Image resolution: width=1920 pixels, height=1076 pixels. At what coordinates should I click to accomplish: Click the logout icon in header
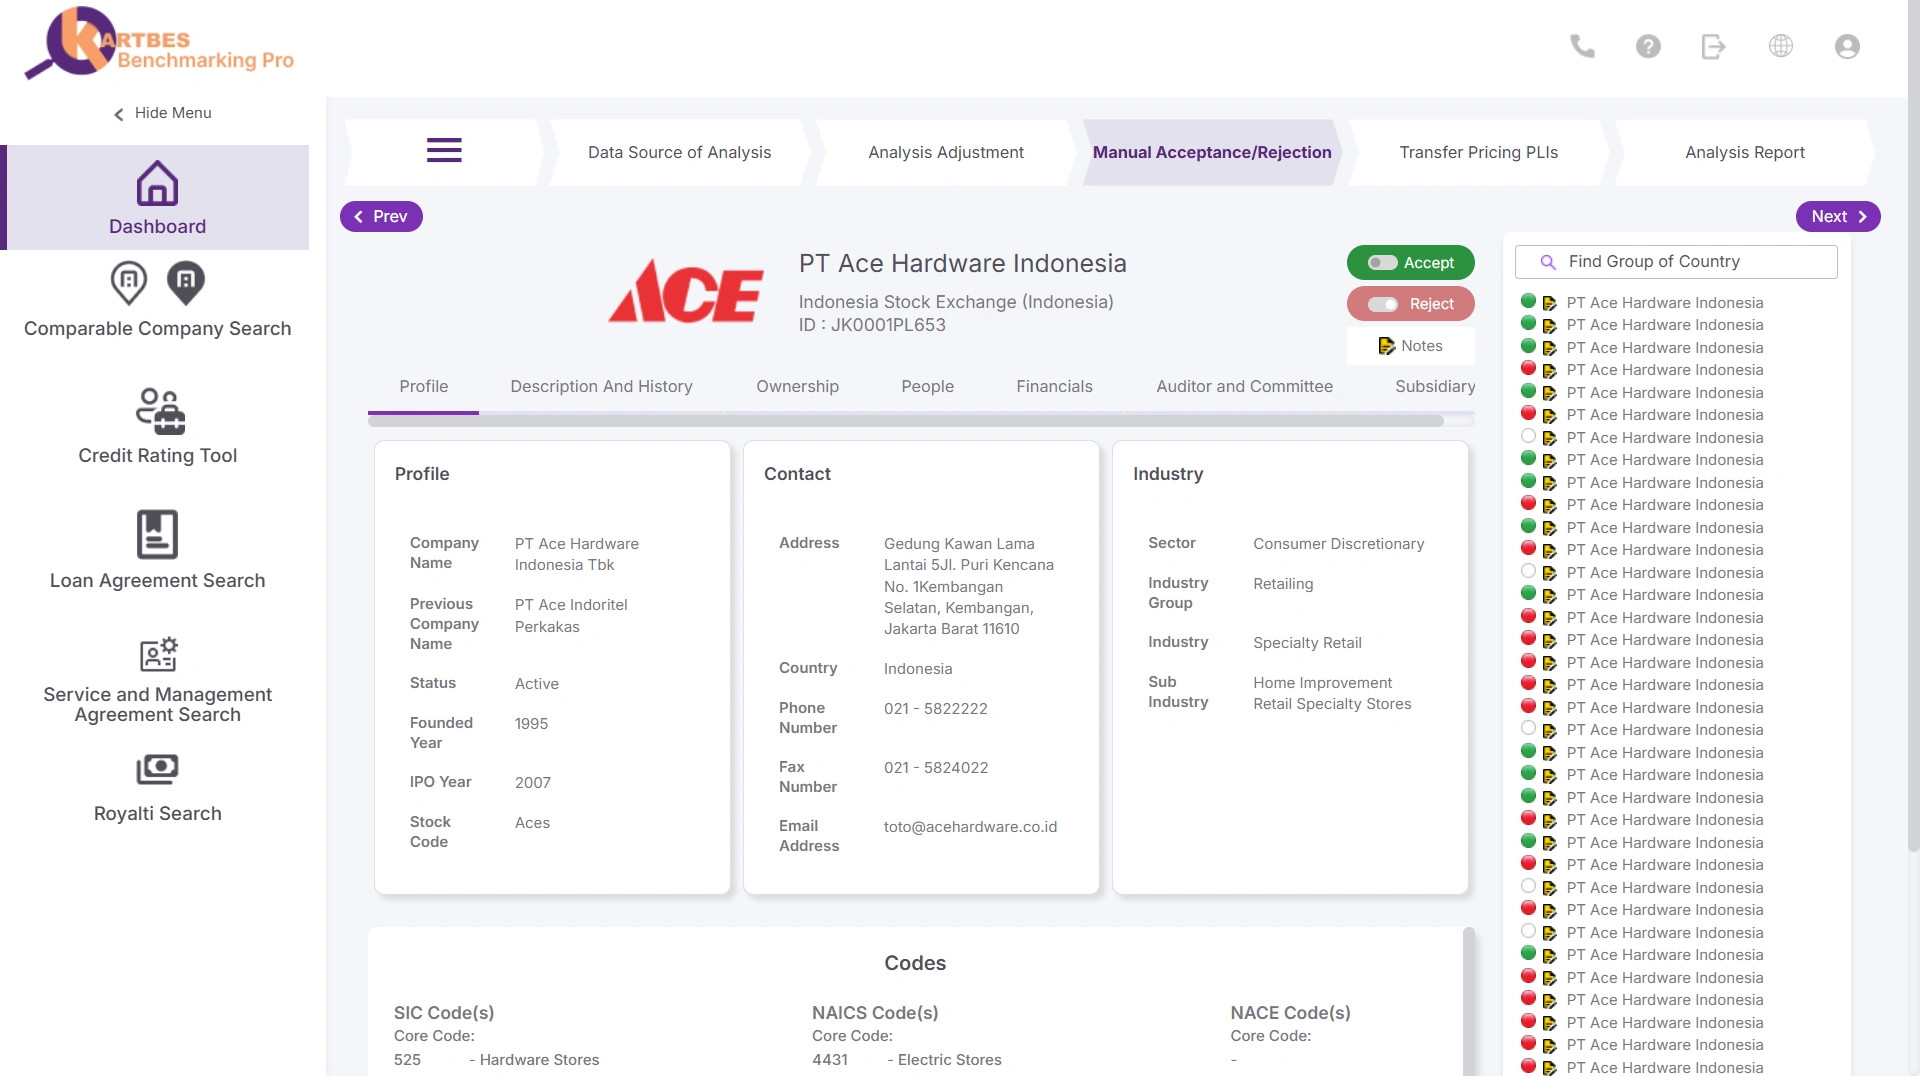pyautogui.click(x=1714, y=46)
